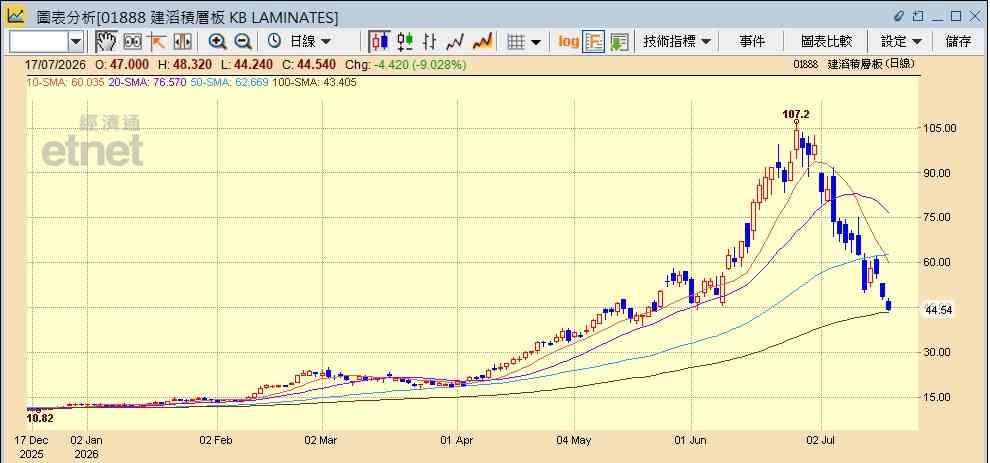
Task: Select the red-blue candlestick chart type
Action: pyautogui.click(x=379, y=42)
